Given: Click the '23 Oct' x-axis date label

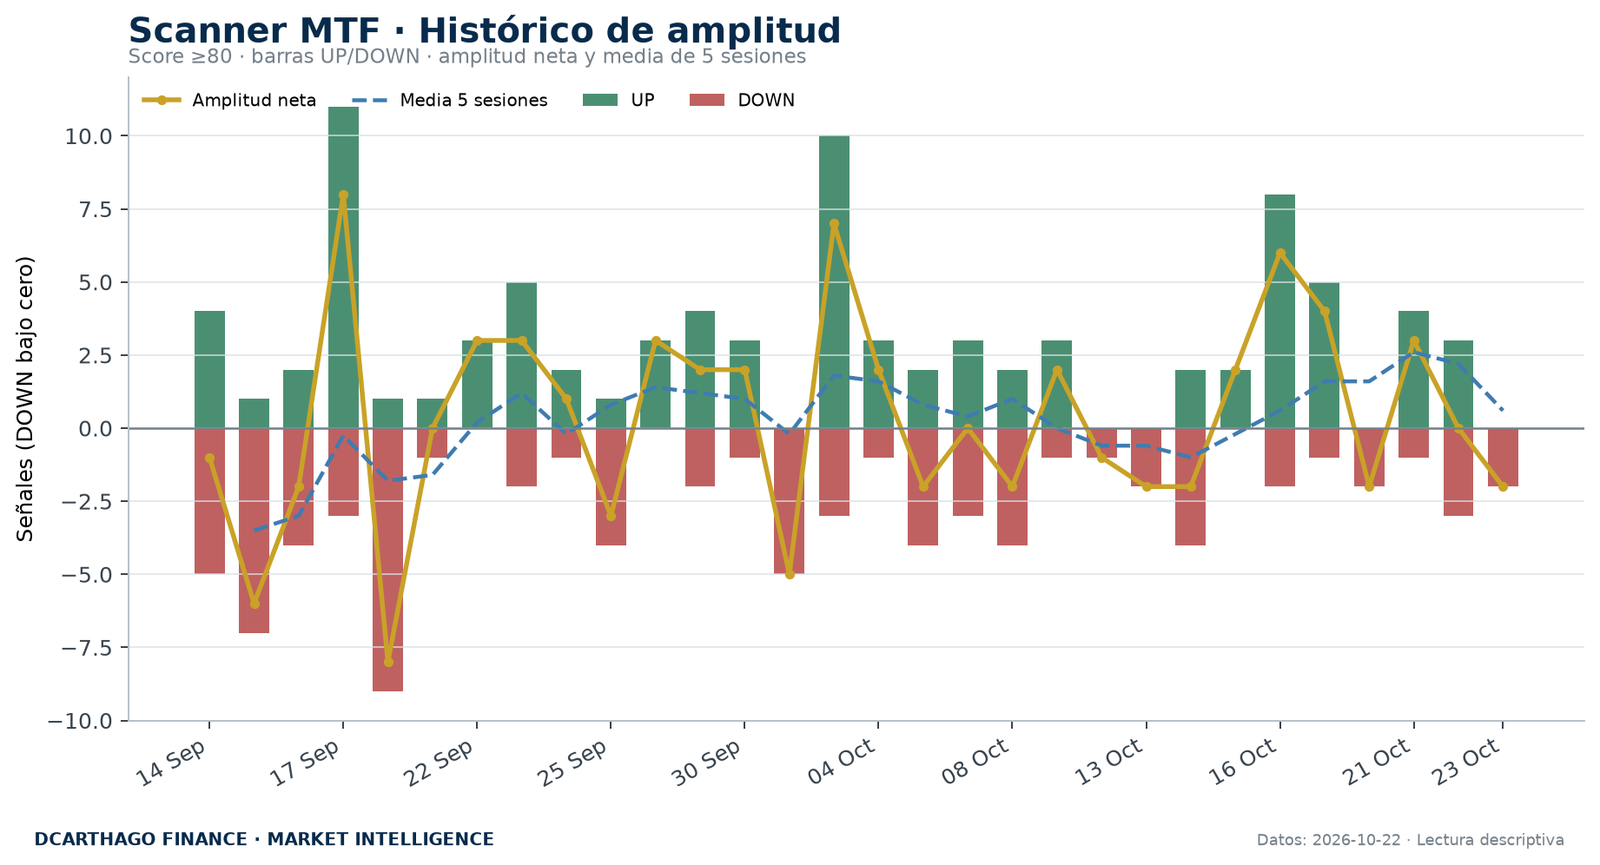Looking at the screenshot, I should [x=1467, y=764].
